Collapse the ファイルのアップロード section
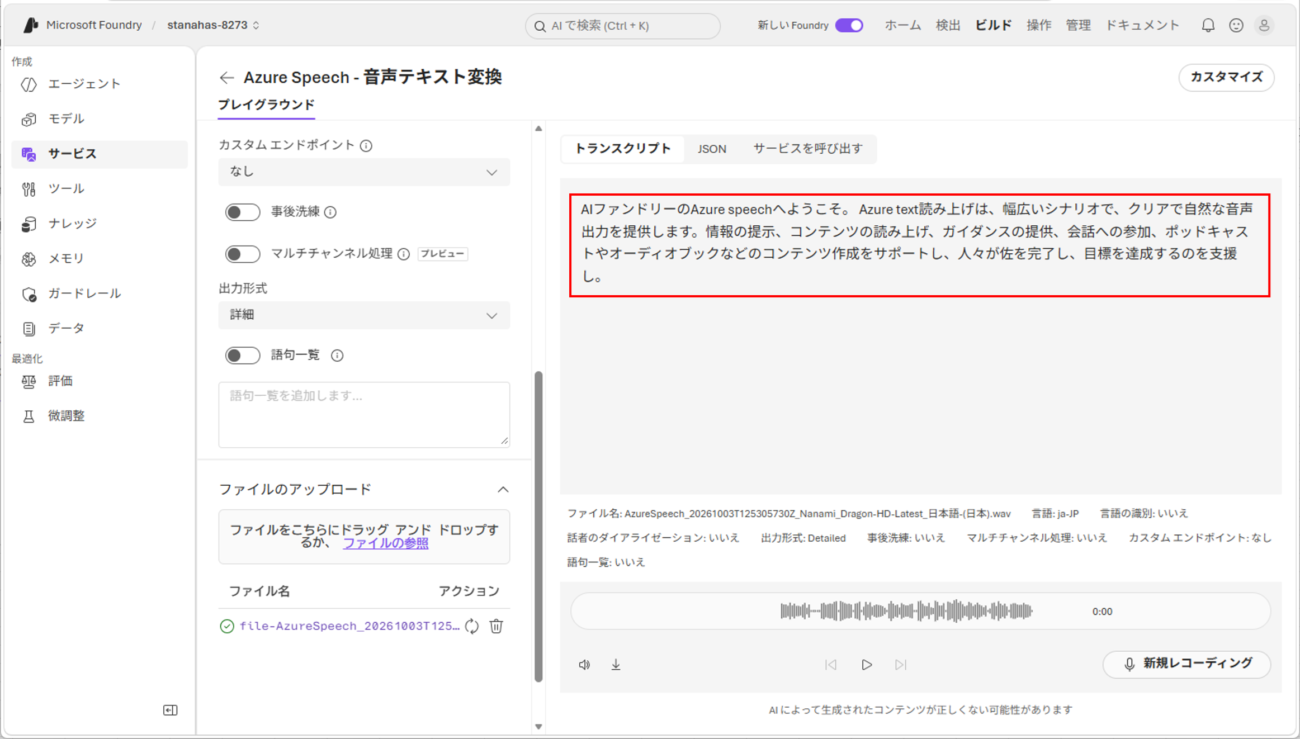The height and width of the screenshot is (739, 1300). tap(503, 490)
